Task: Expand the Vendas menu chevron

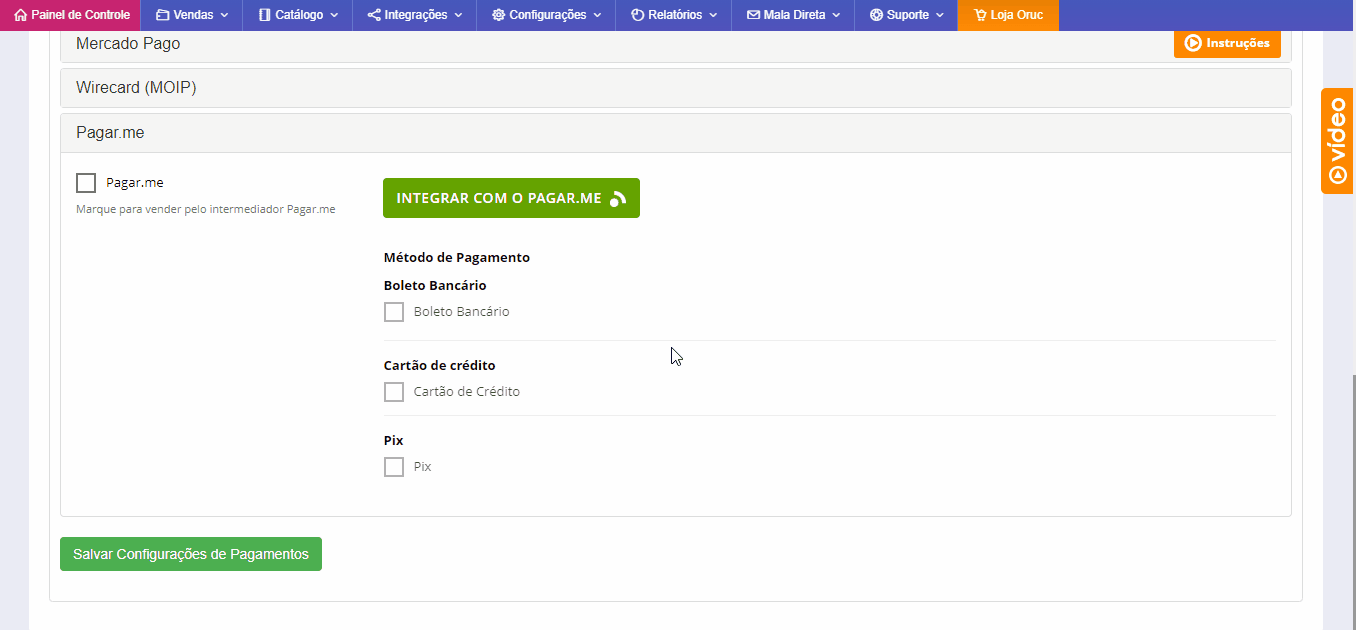Action: 224,16
